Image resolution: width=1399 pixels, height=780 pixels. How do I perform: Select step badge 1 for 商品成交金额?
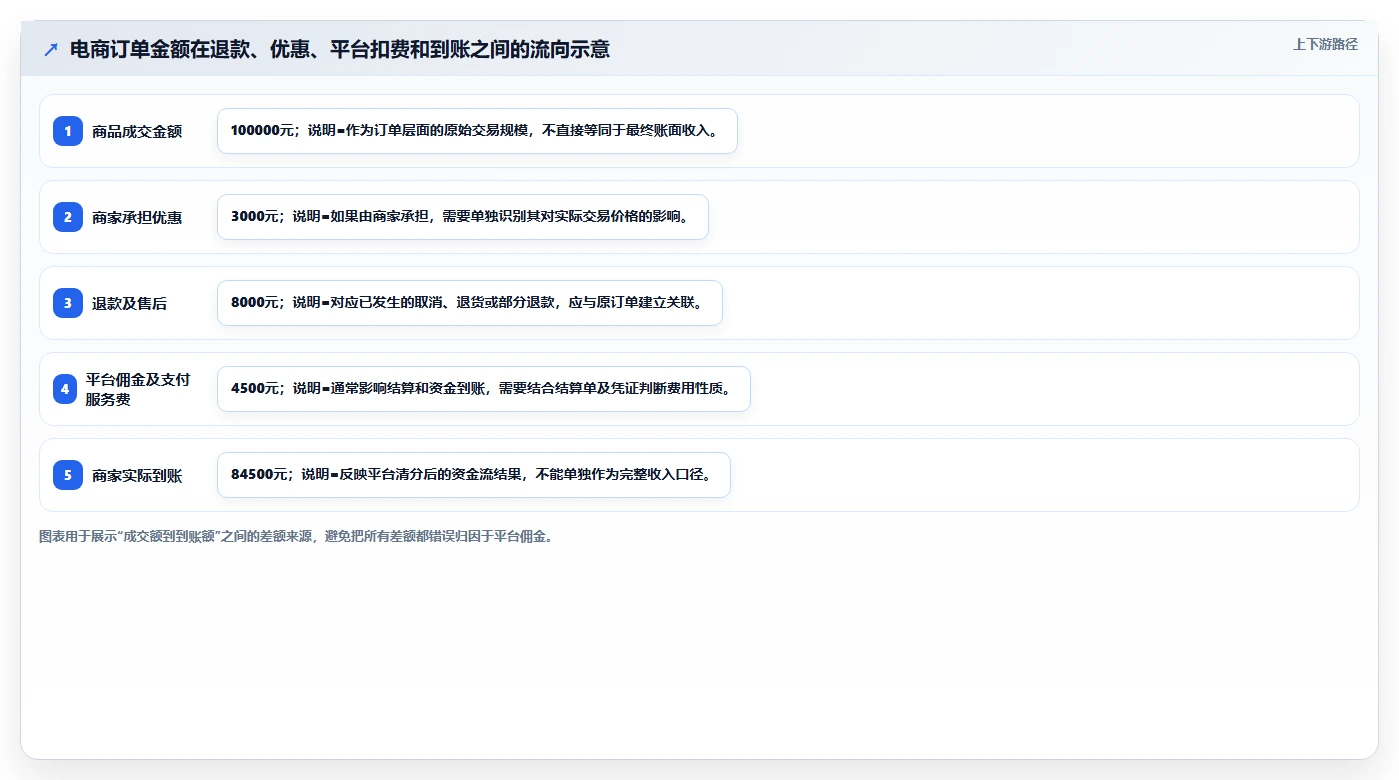68,131
